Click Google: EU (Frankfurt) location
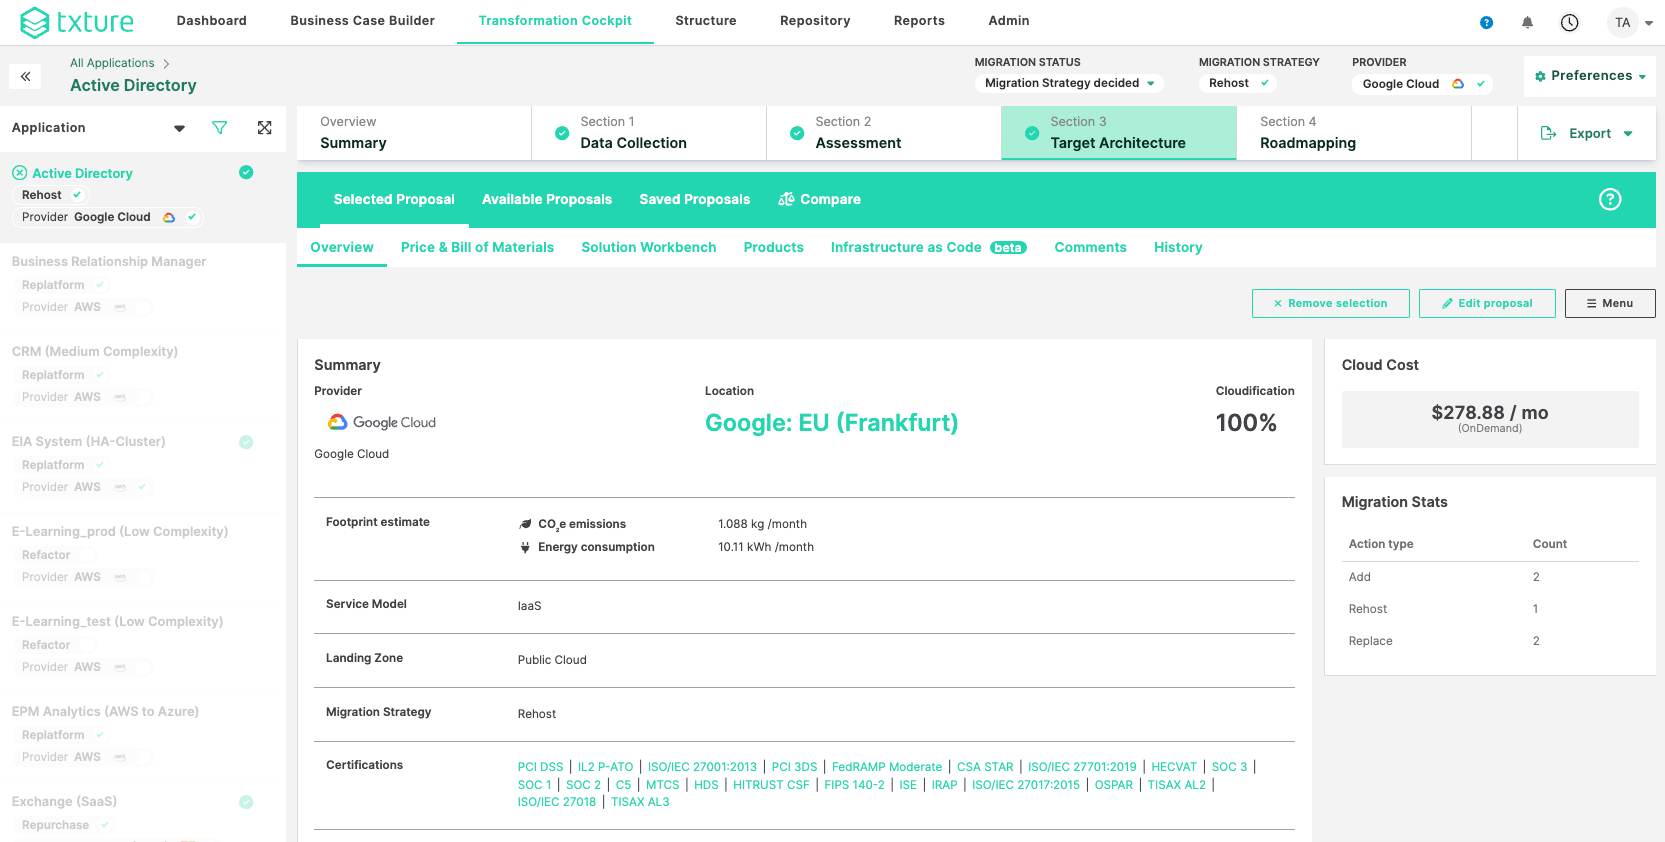The width and height of the screenshot is (1665, 842). click(832, 423)
